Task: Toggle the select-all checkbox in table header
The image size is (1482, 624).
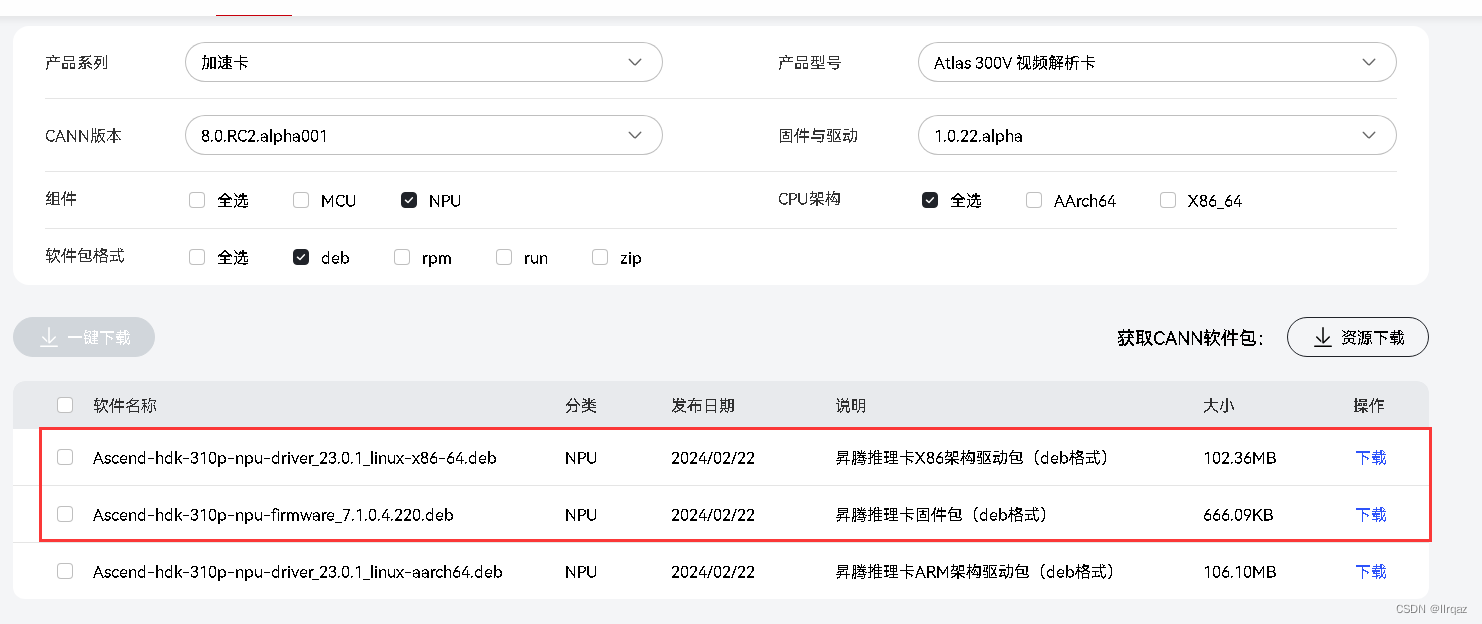Action: 65,405
